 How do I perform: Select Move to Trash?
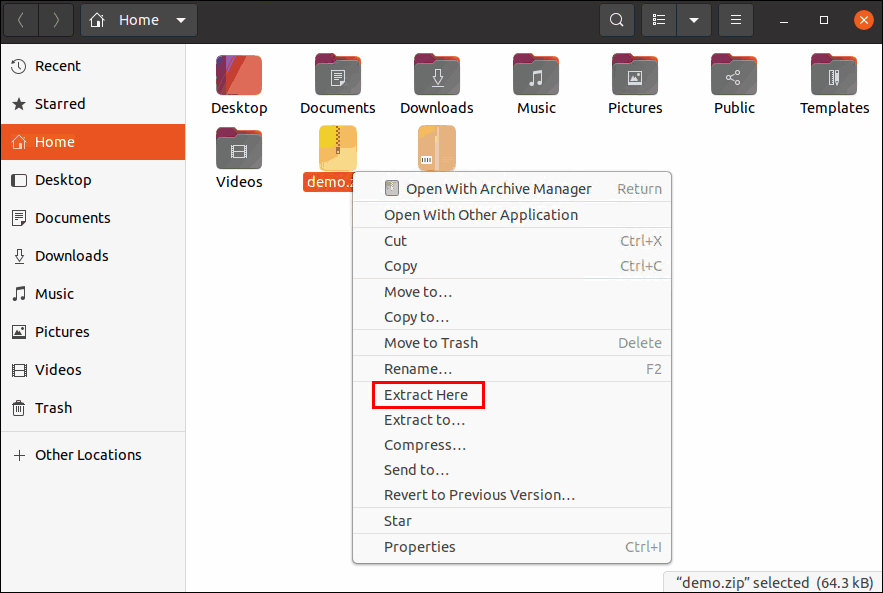click(512, 343)
